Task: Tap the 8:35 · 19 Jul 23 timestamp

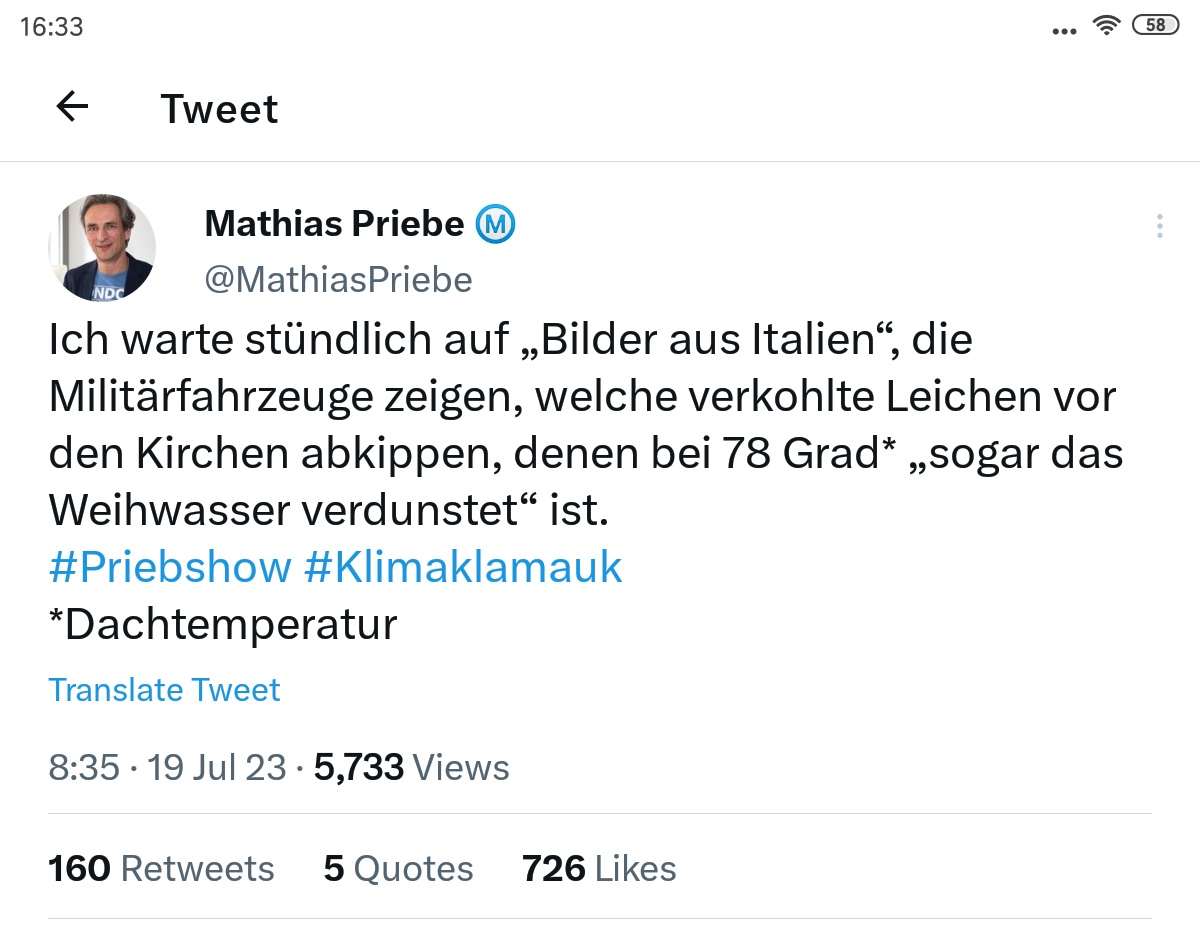Action: (166, 768)
